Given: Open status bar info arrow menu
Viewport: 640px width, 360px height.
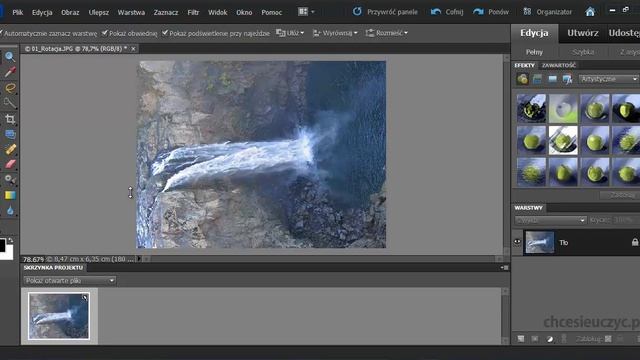Looking at the screenshot, I should coord(139,259).
